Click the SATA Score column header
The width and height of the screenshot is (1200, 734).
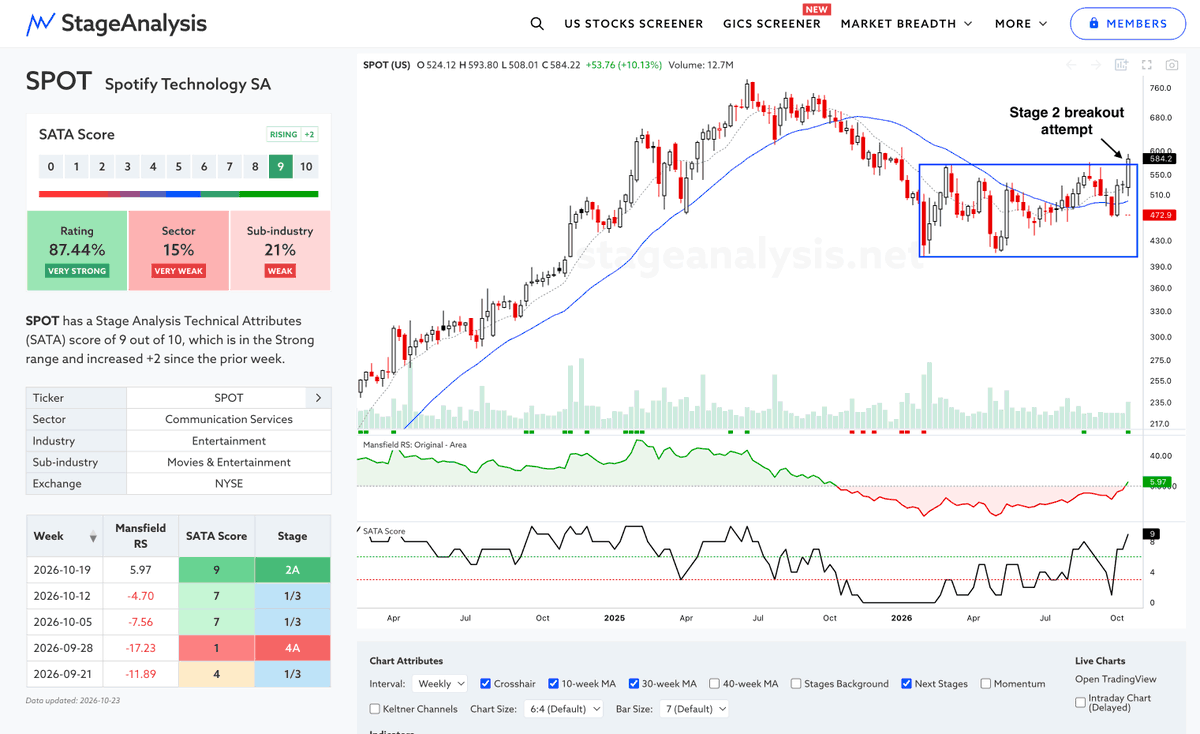pyautogui.click(x=217, y=536)
